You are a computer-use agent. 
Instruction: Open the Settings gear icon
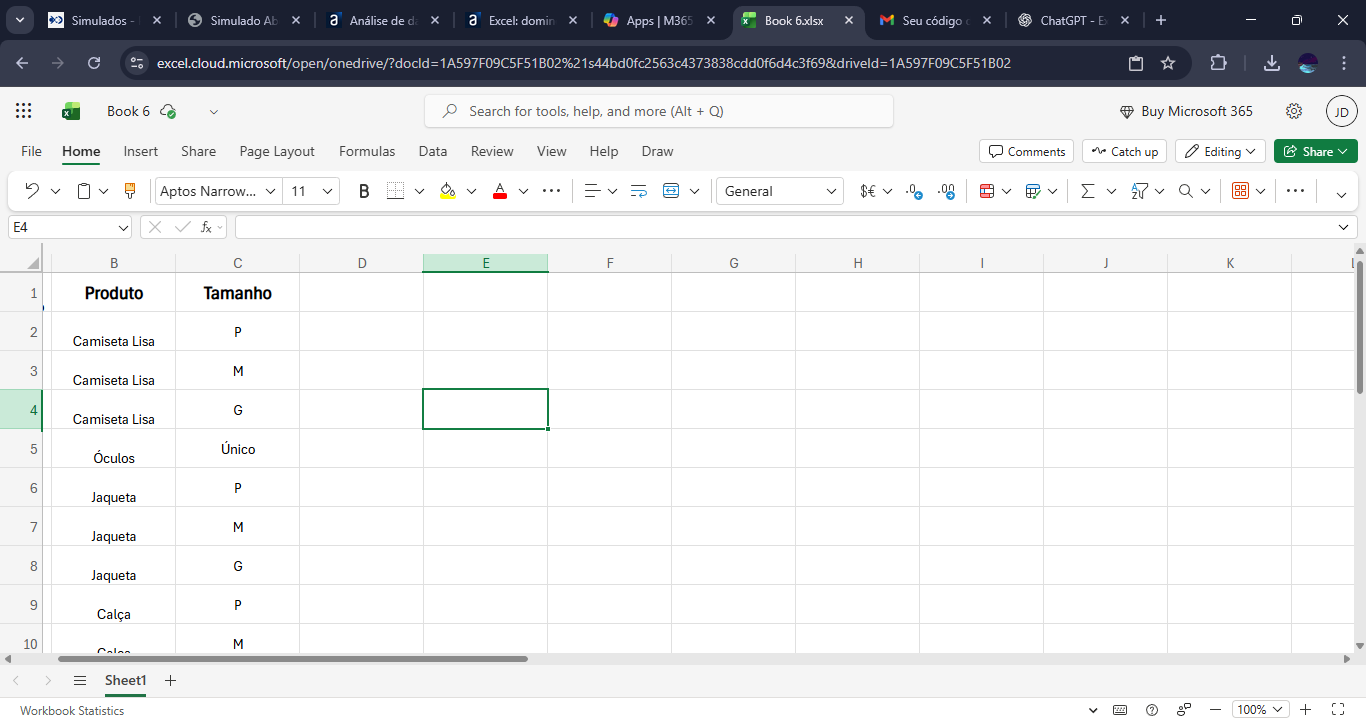click(1294, 111)
